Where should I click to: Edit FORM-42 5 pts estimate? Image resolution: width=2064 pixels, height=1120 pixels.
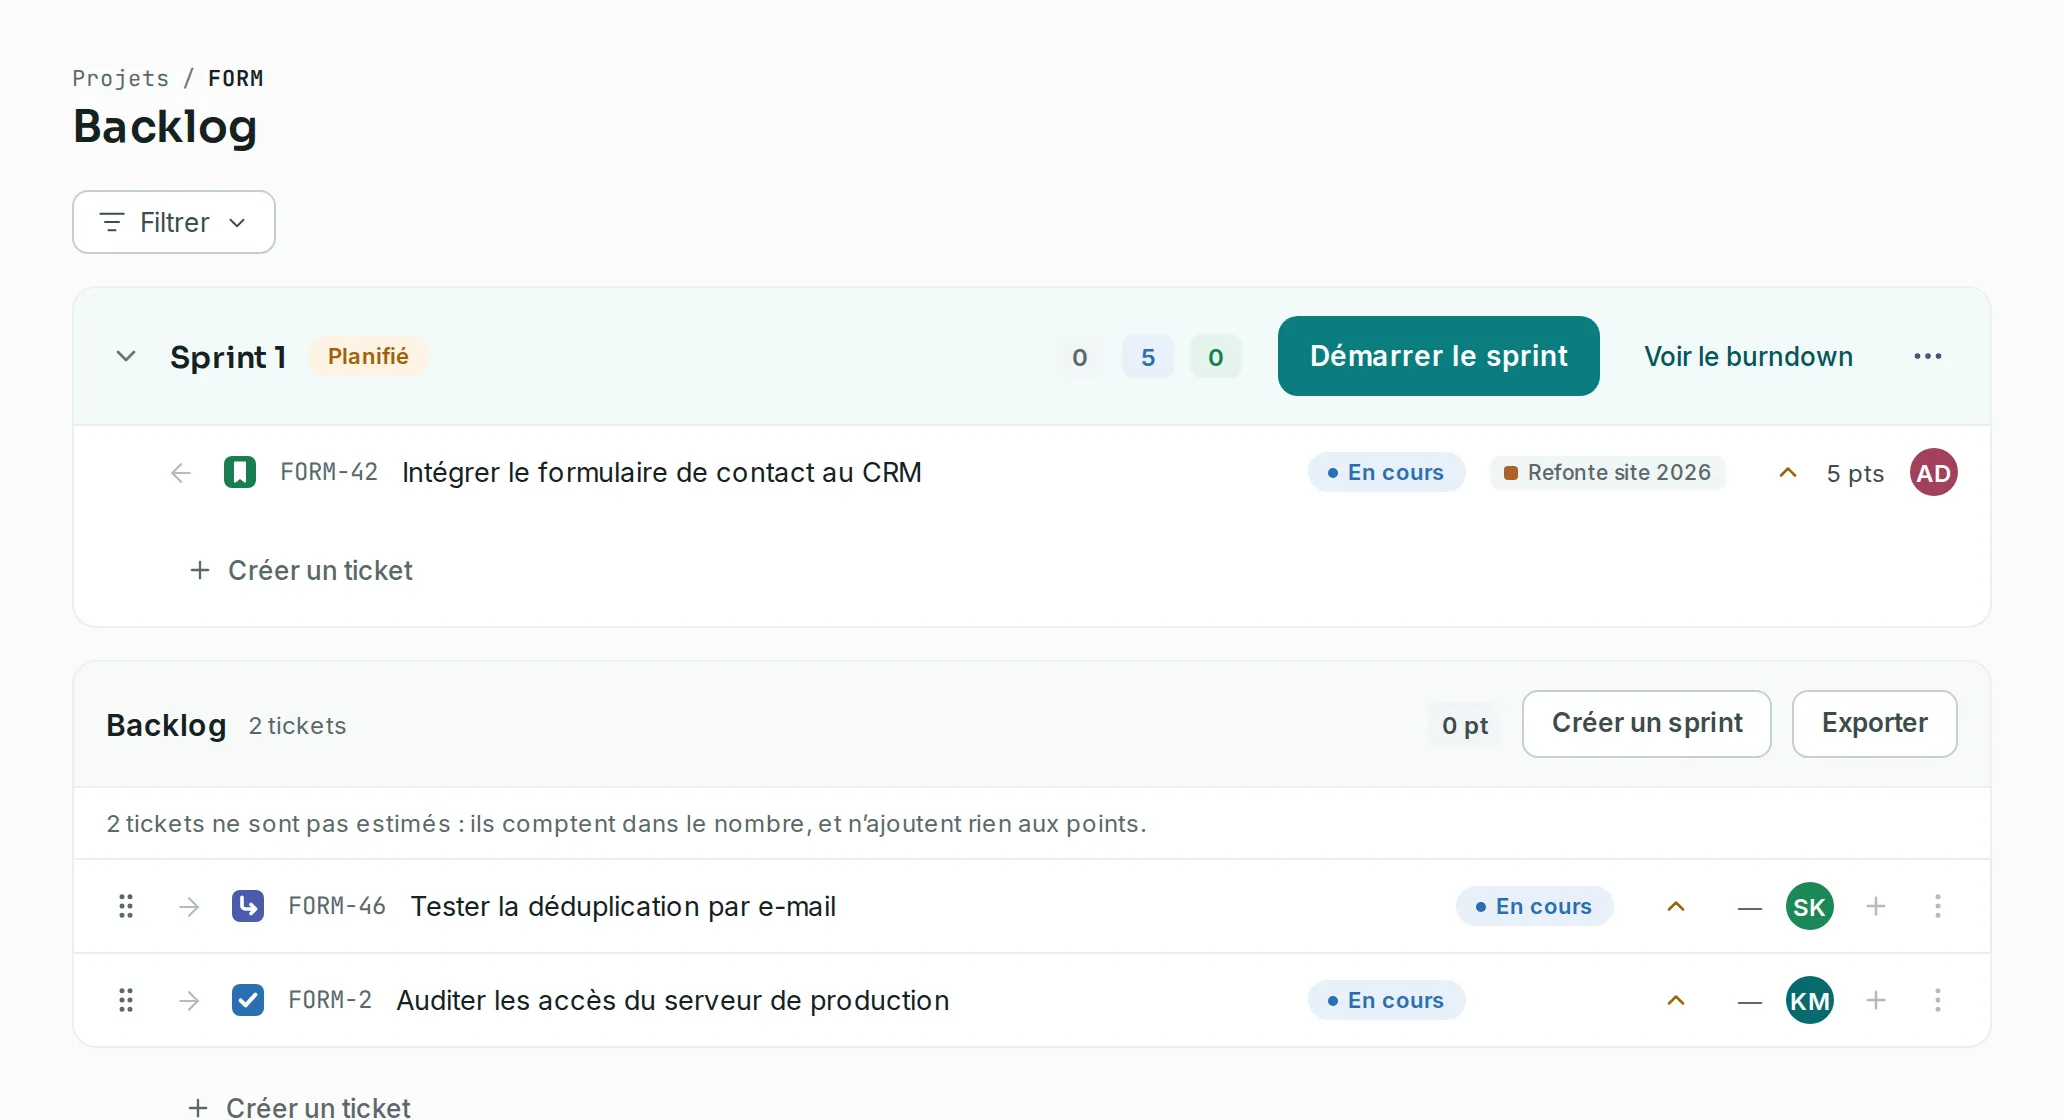(1855, 473)
